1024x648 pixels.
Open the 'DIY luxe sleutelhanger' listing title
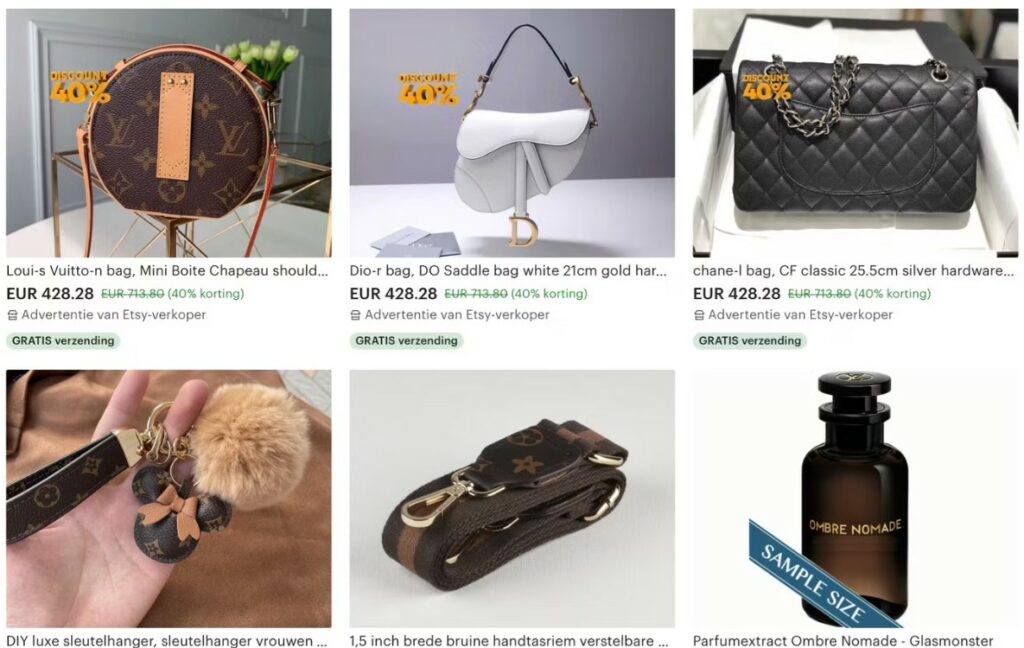(167, 641)
